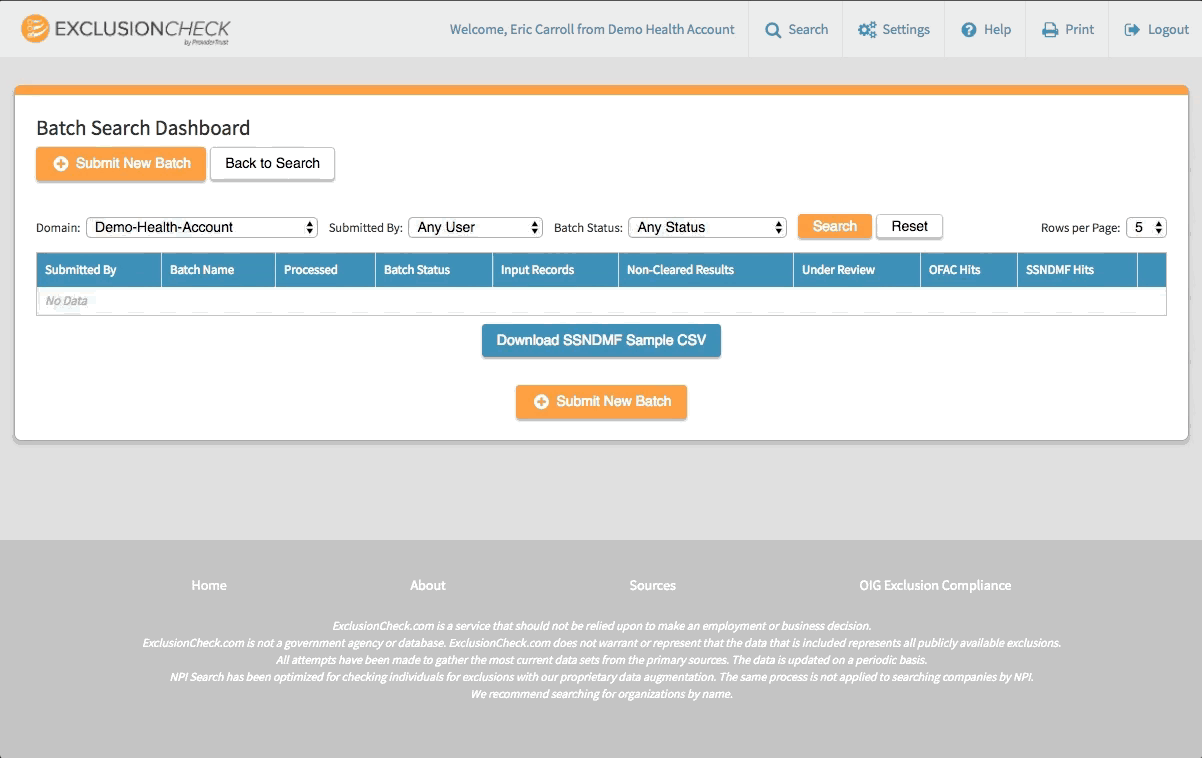
Task: Click the Logout arrow icon
Action: coord(1132,30)
